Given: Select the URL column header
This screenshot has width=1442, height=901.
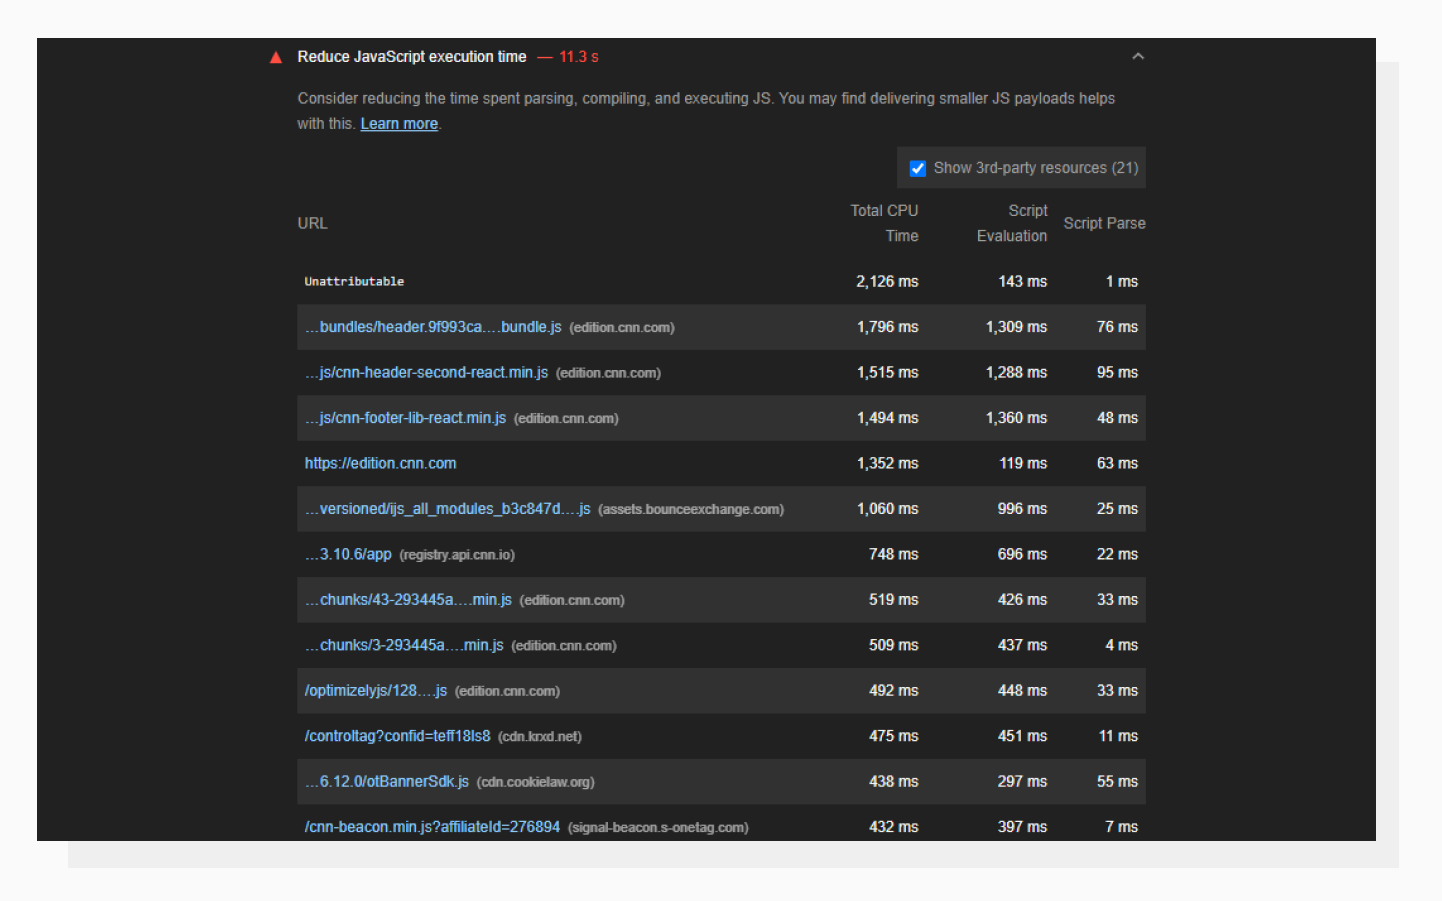Looking at the screenshot, I should point(312,223).
